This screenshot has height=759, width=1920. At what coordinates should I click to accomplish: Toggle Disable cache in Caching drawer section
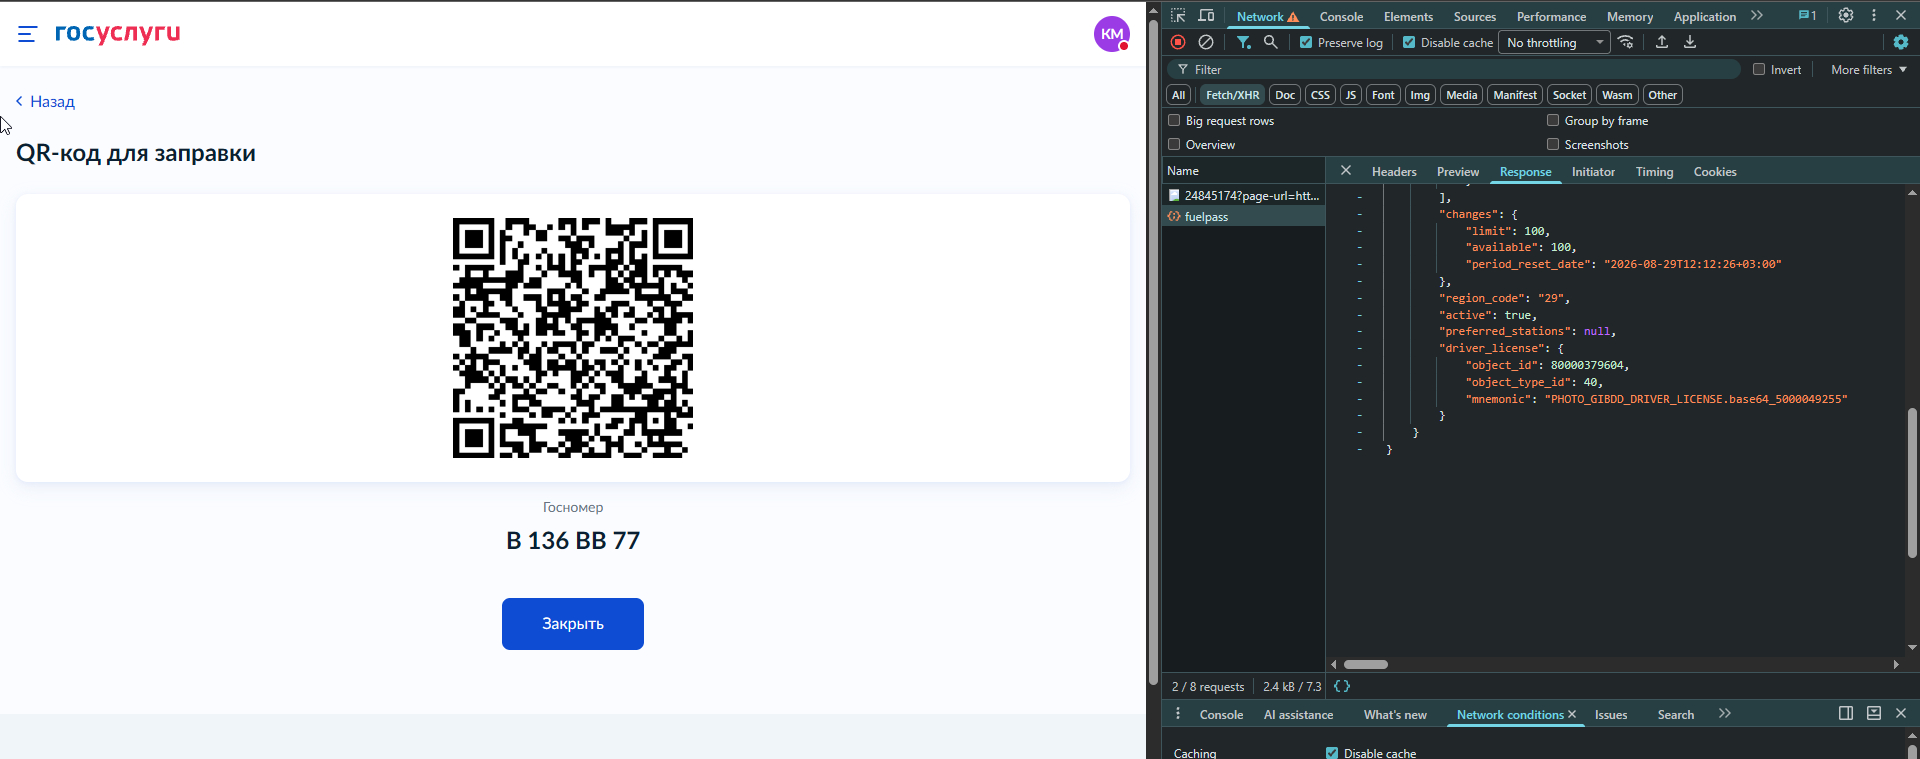tap(1332, 753)
